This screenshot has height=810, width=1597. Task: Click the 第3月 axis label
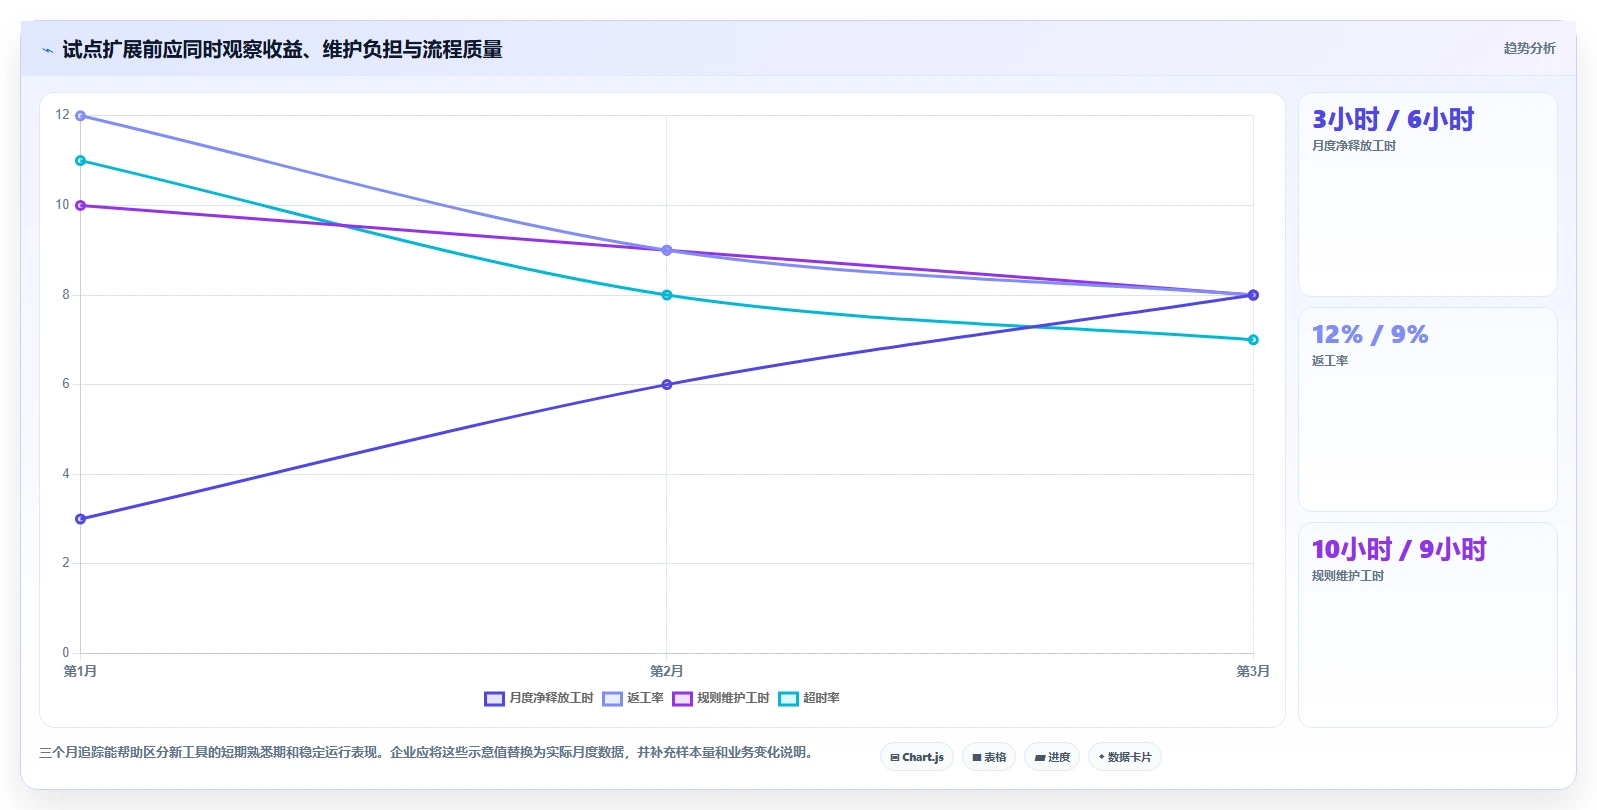click(x=1253, y=671)
